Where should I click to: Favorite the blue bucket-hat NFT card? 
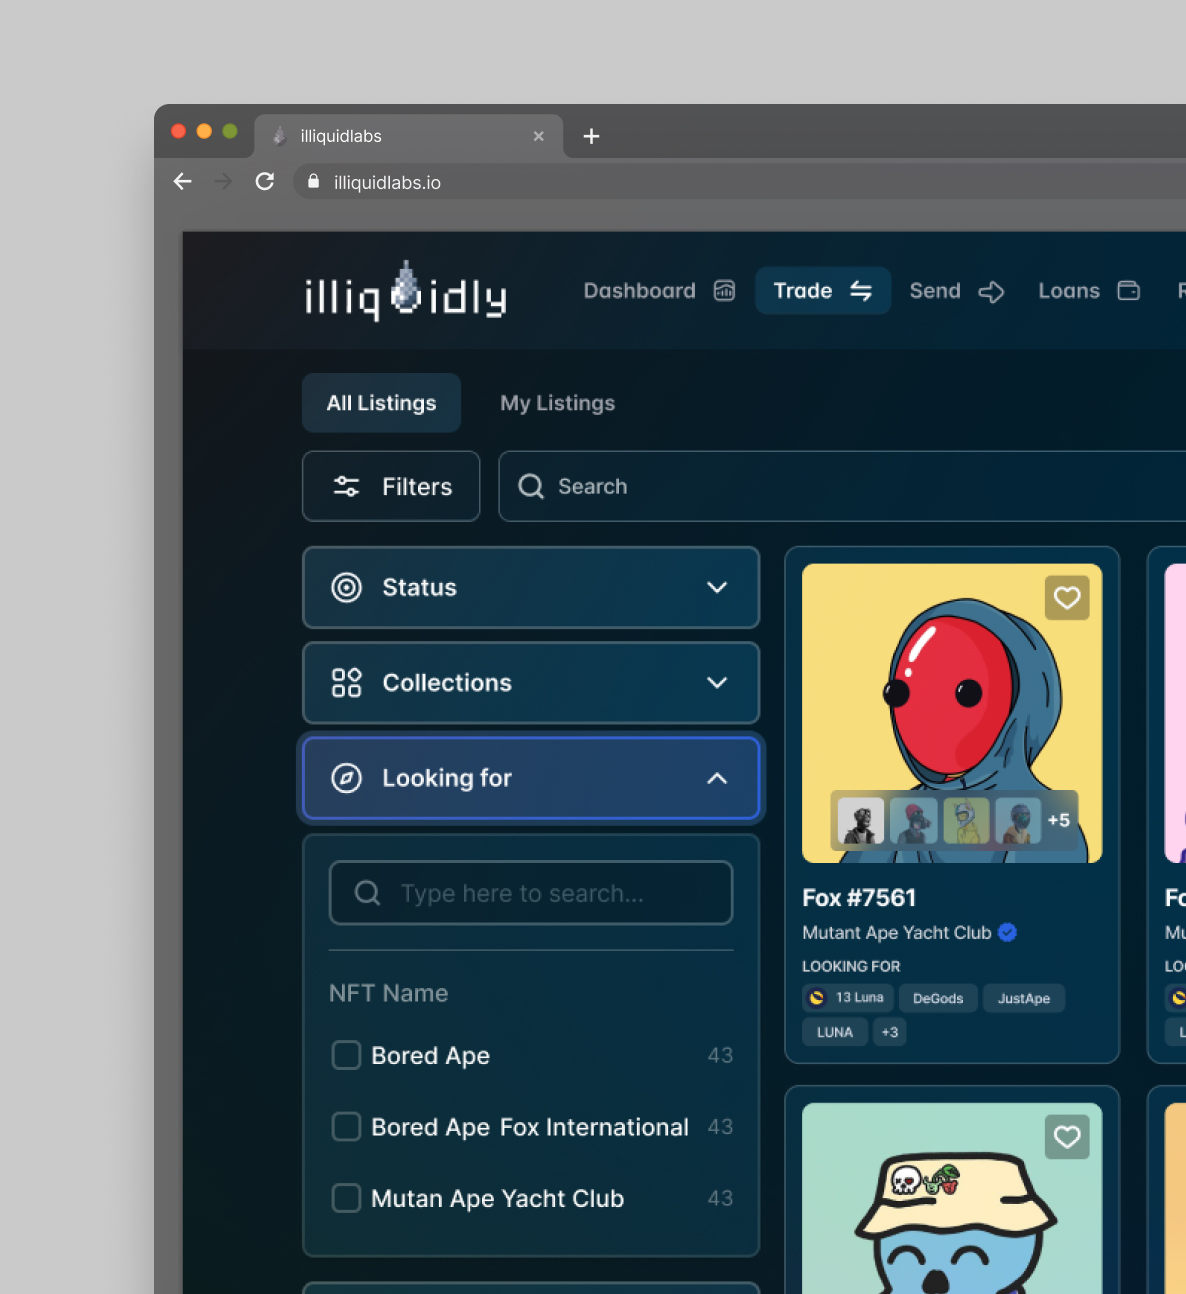click(1067, 1137)
